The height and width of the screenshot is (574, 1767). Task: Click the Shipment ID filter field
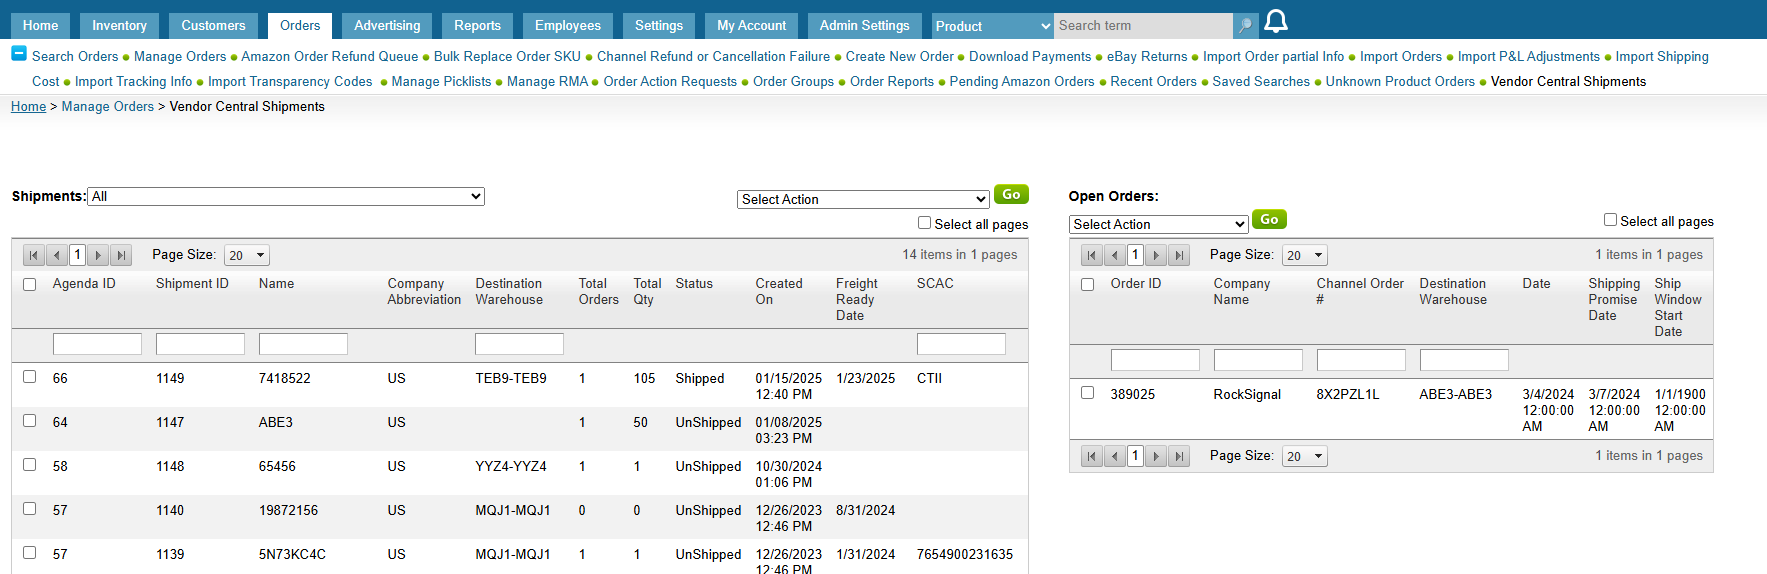pyautogui.click(x=200, y=344)
